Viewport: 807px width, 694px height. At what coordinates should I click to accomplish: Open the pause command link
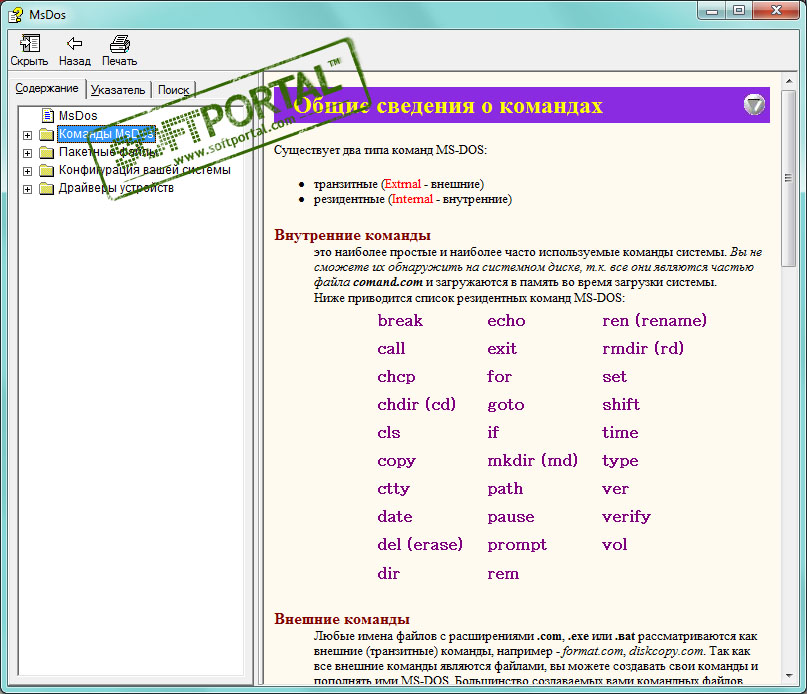(x=511, y=517)
